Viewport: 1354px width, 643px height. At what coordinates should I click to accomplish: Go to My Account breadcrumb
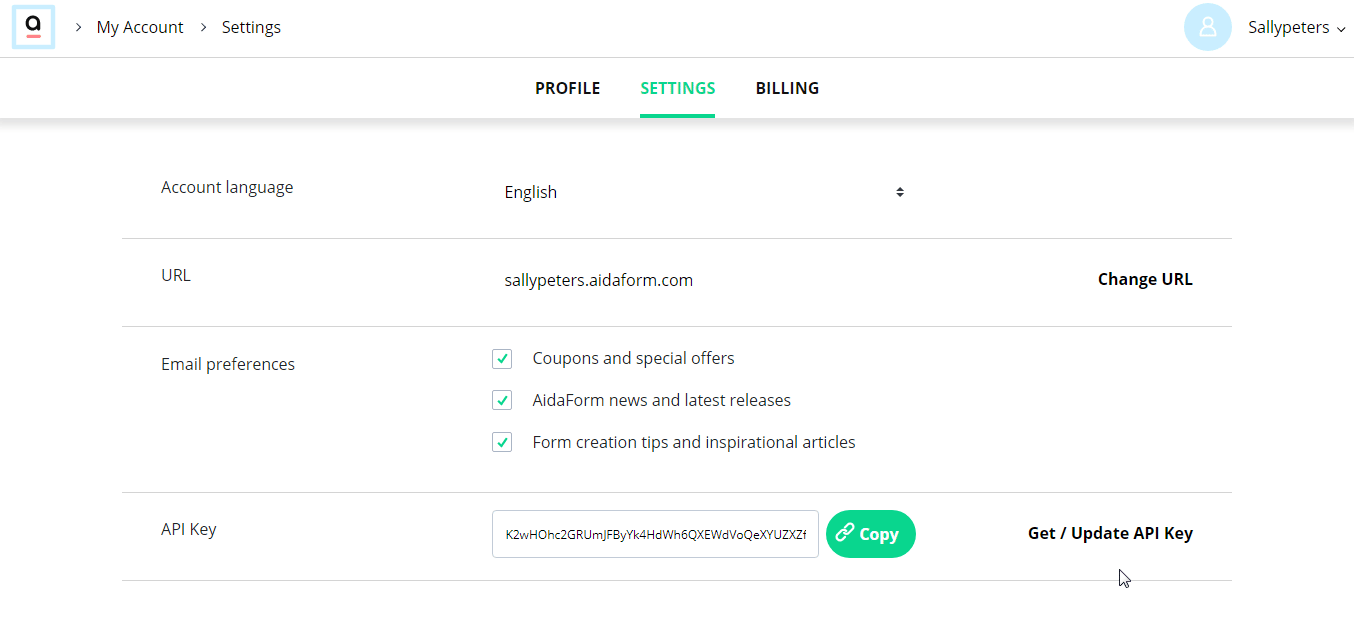click(140, 27)
